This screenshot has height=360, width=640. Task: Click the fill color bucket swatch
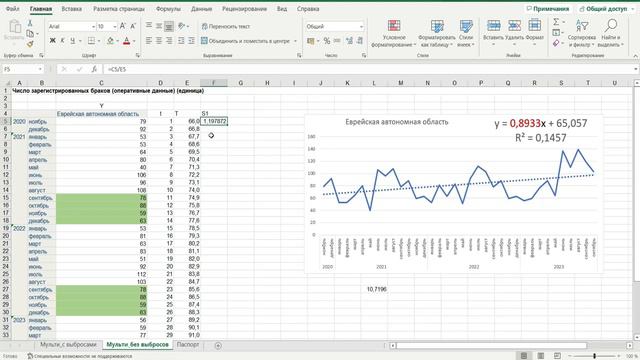[x=110, y=40]
